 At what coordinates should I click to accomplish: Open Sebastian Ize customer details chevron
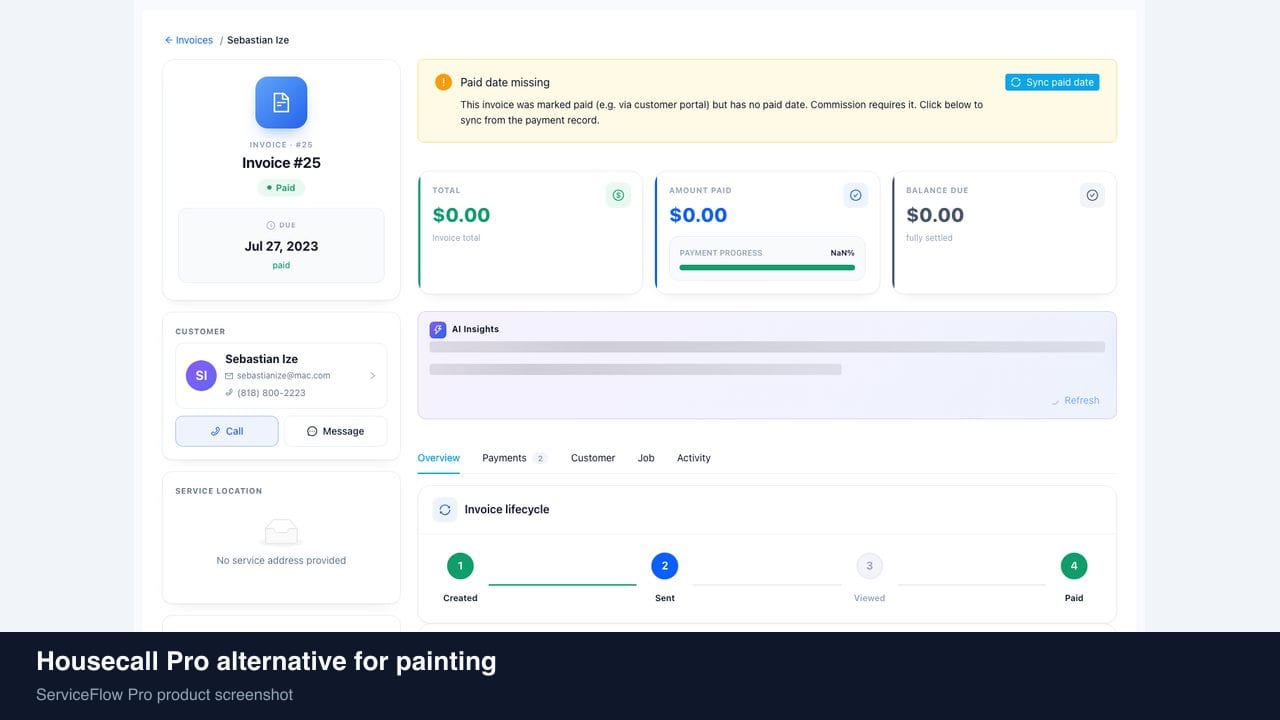(x=372, y=376)
